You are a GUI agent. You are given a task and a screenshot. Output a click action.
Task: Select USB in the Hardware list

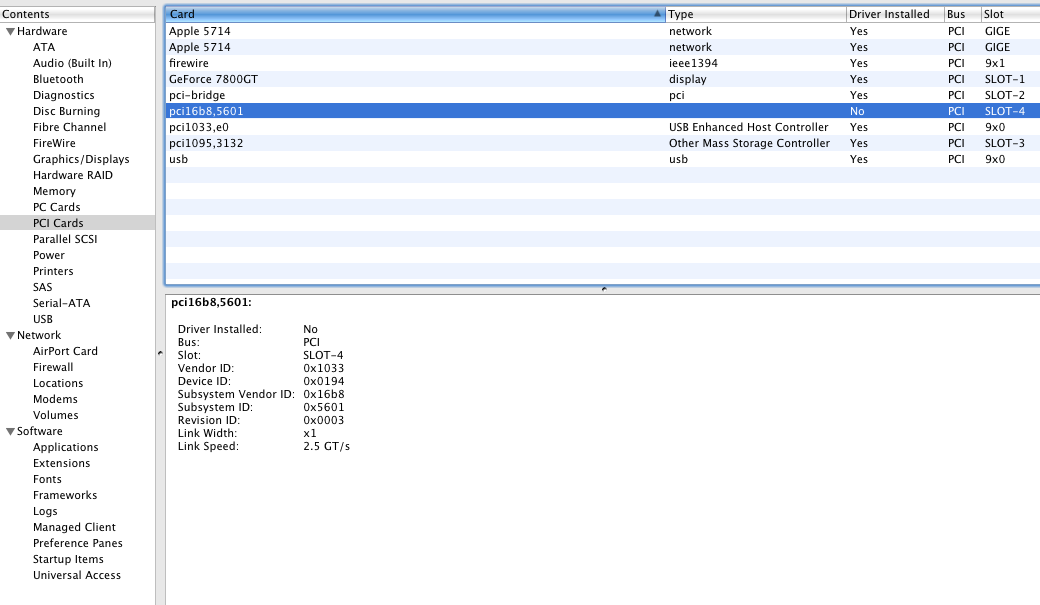(x=43, y=319)
